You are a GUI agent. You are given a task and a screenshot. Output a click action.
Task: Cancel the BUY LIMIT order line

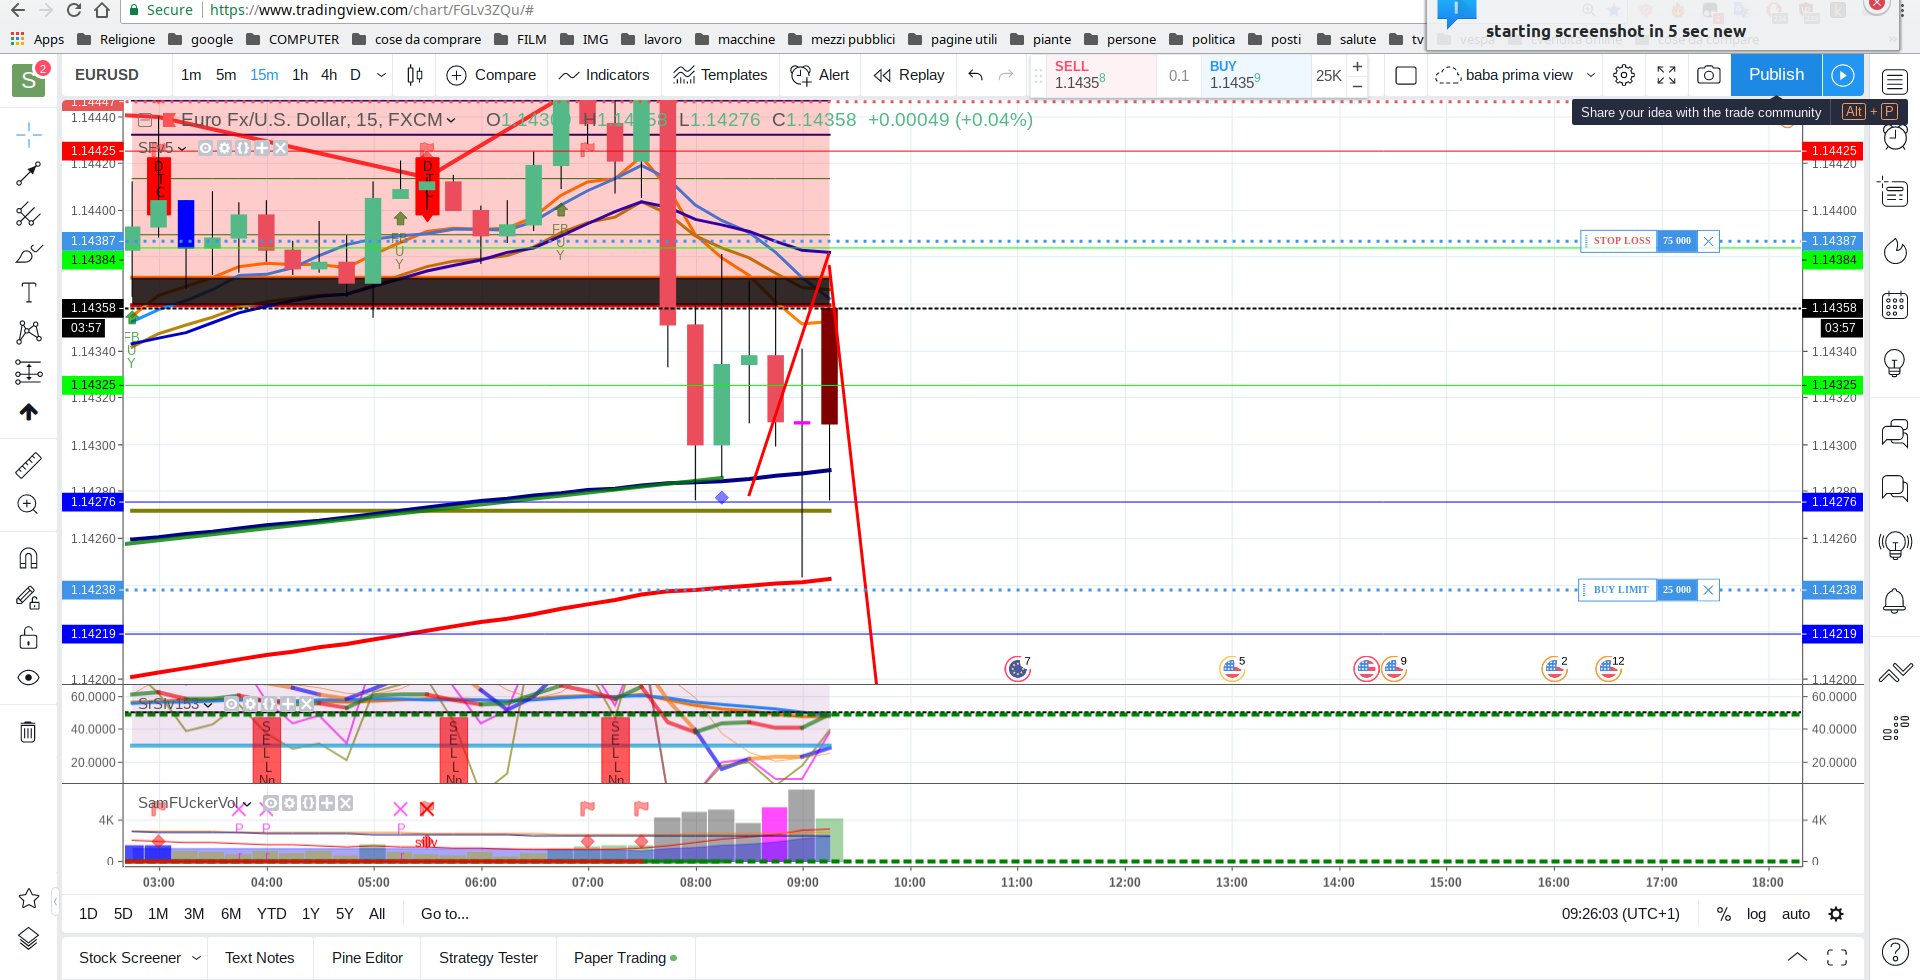[1708, 590]
